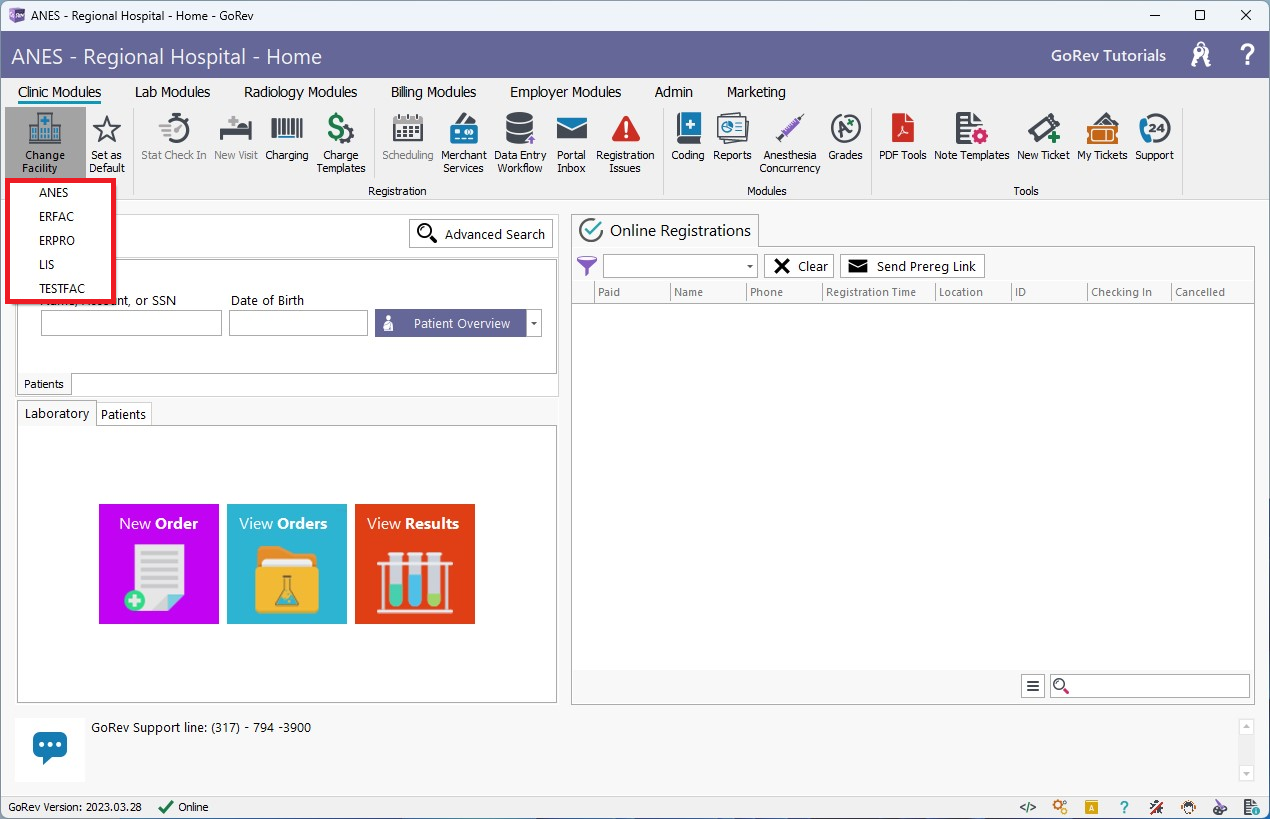The width and height of the screenshot is (1270, 819).
Task: Click the Patient Overview button
Action: [x=451, y=323]
